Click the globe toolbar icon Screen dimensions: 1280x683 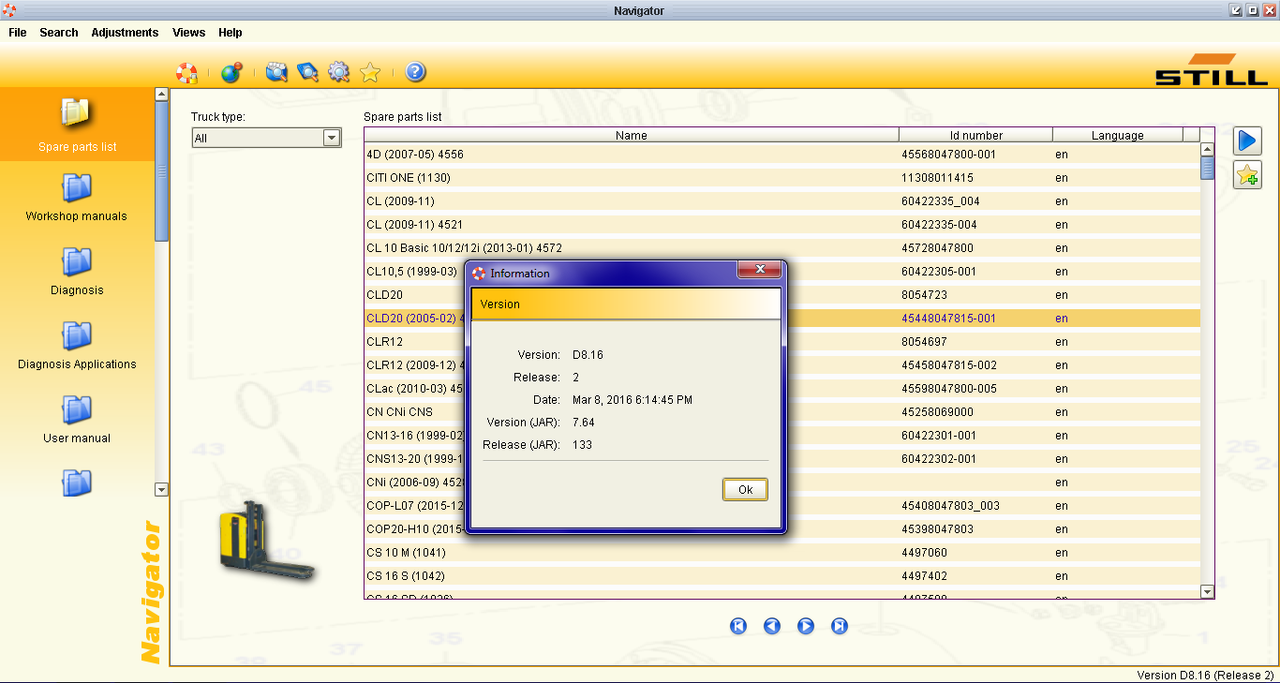(x=231, y=72)
